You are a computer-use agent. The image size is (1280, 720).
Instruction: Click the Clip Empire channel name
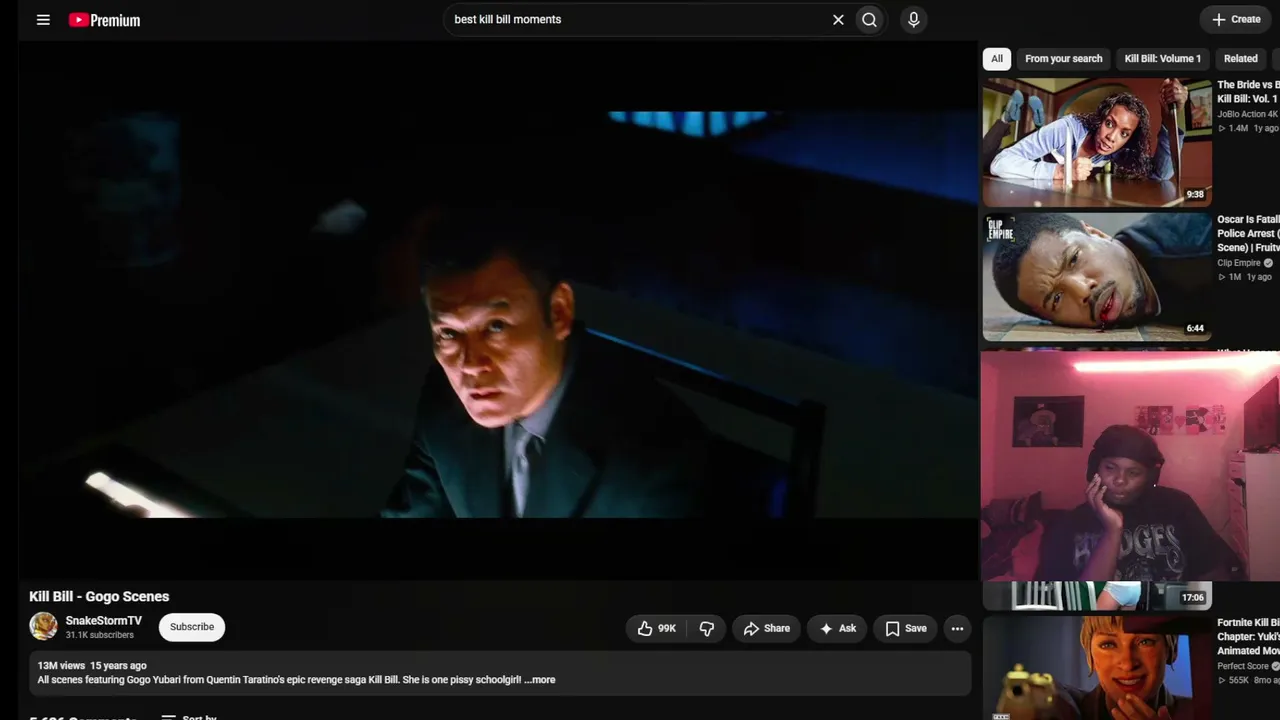[1239, 263]
